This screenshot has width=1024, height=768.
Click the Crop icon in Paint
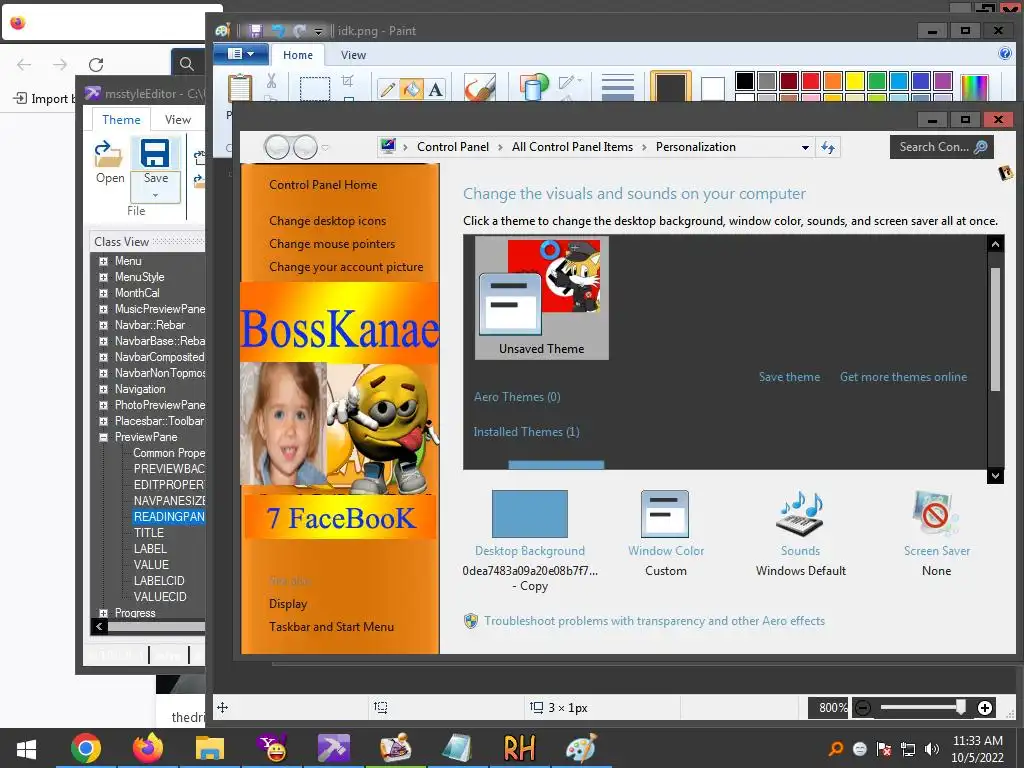click(347, 80)
